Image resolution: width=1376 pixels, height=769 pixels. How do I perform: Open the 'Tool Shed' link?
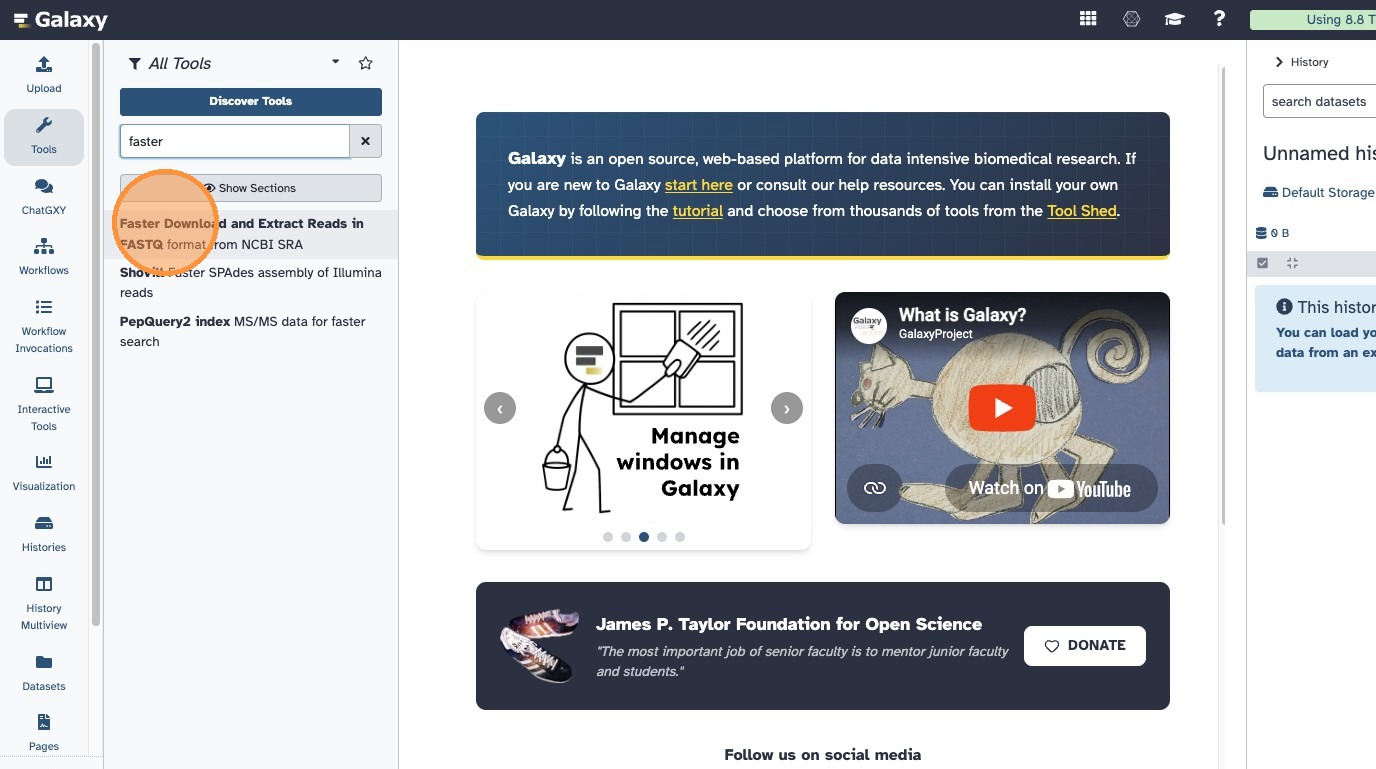[1082, 211]
